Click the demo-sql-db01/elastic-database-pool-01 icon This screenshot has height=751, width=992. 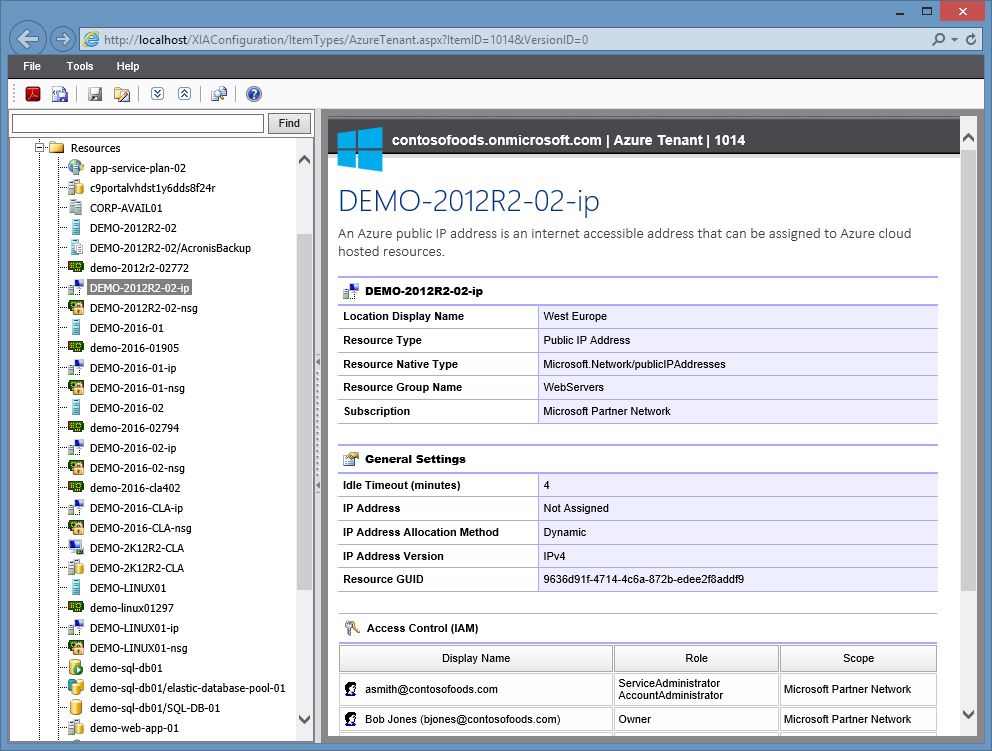point(76,687)
